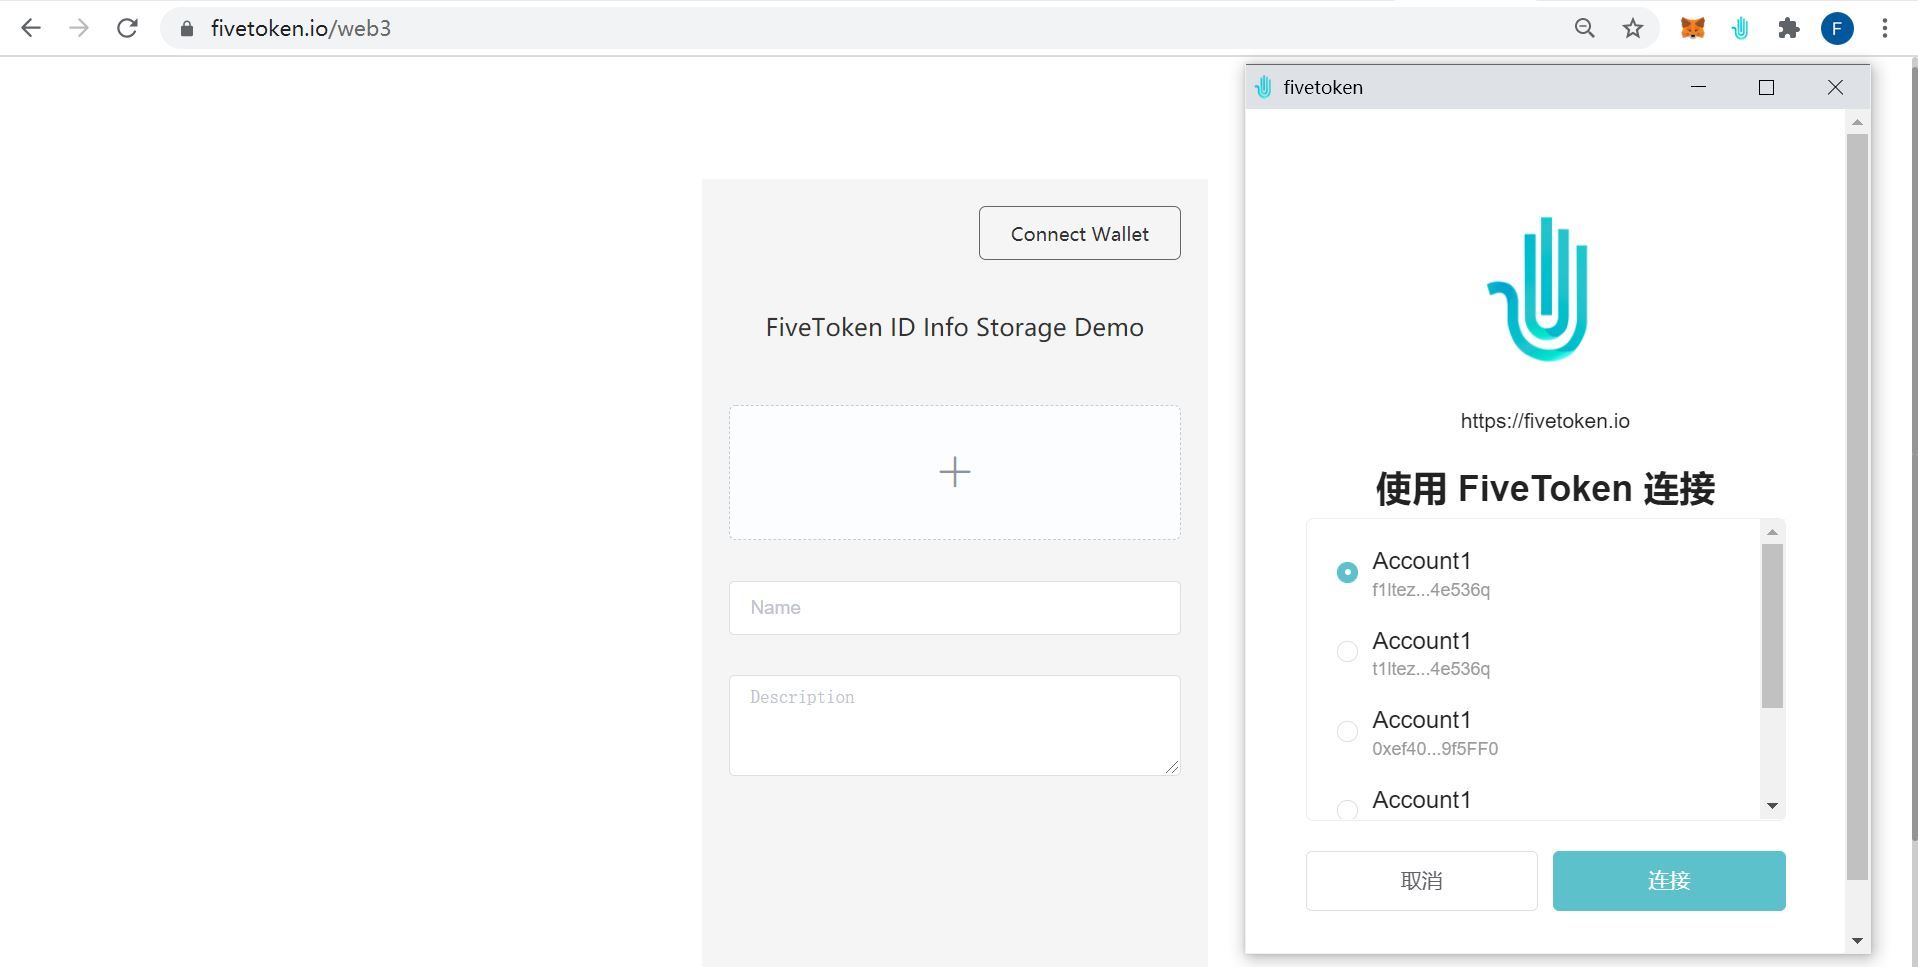Minimize the fivetoken popup window
1918x967 pixels.
tap(1698, 87)
